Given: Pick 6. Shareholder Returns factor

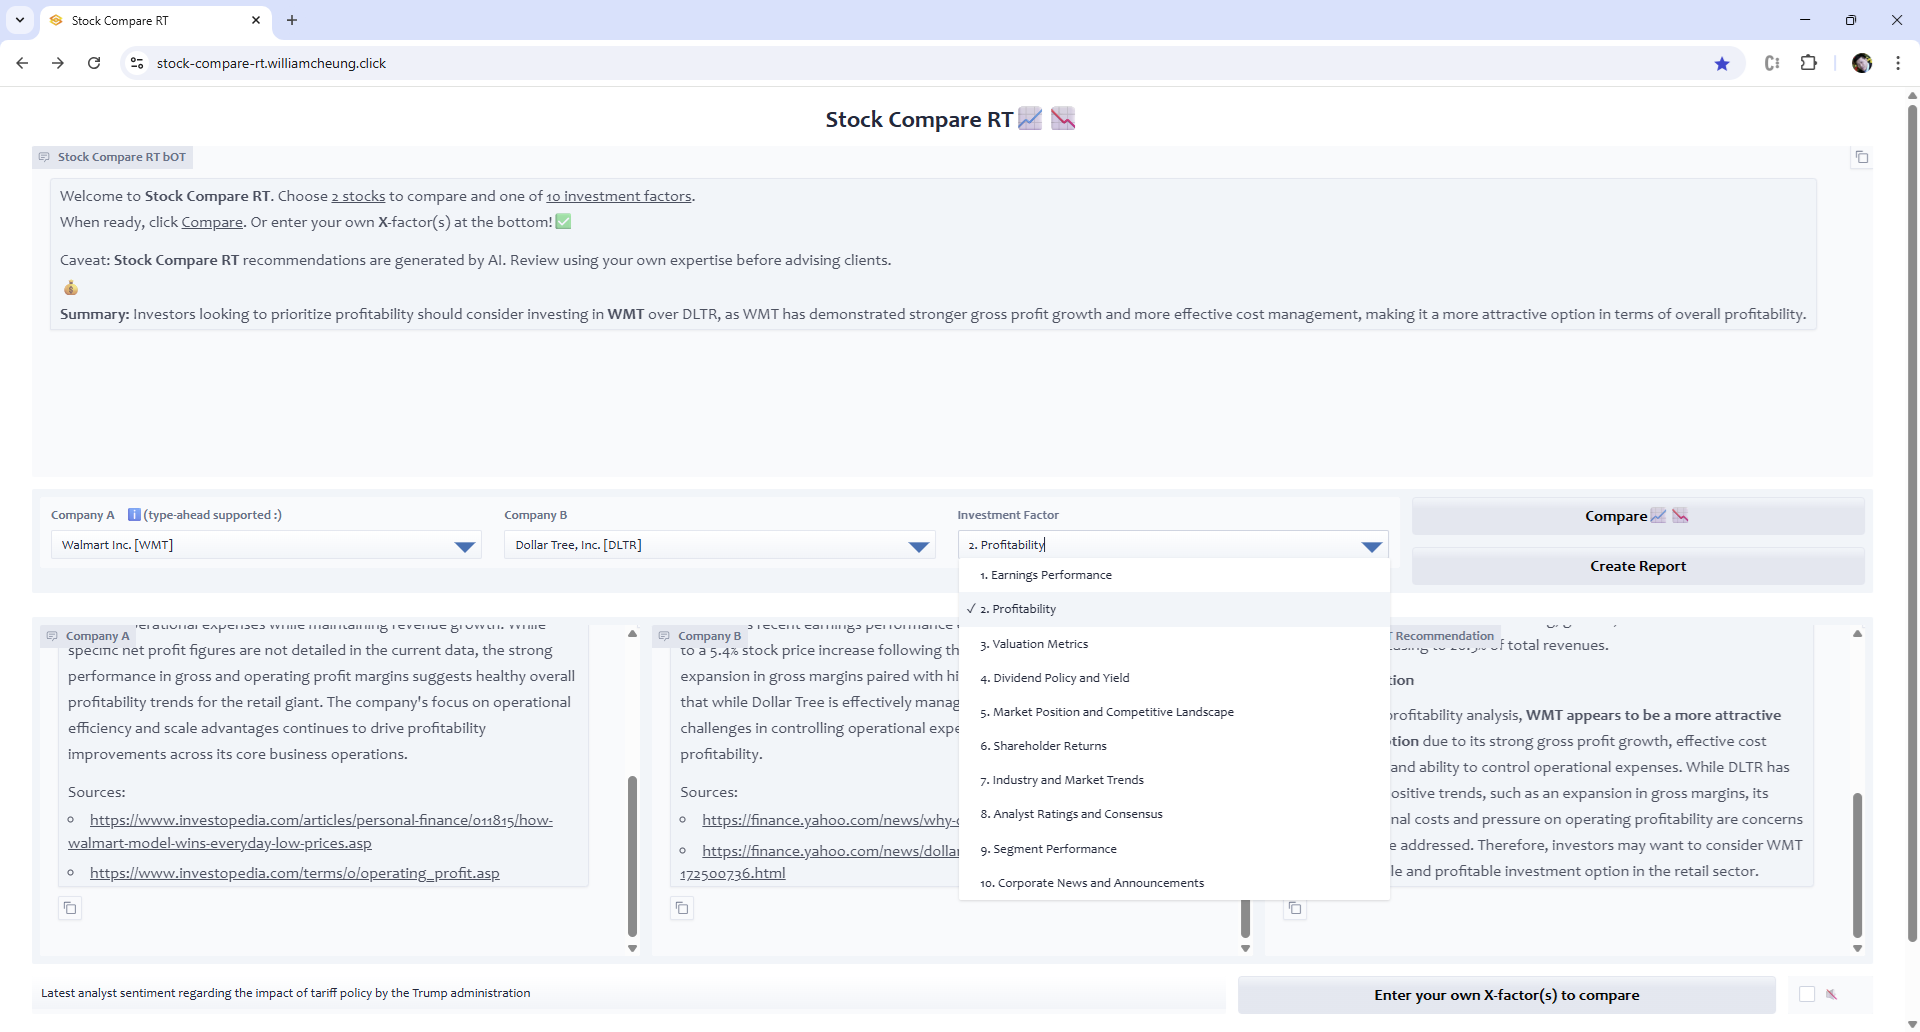Looking at the screenshot, I should 1174,746.
